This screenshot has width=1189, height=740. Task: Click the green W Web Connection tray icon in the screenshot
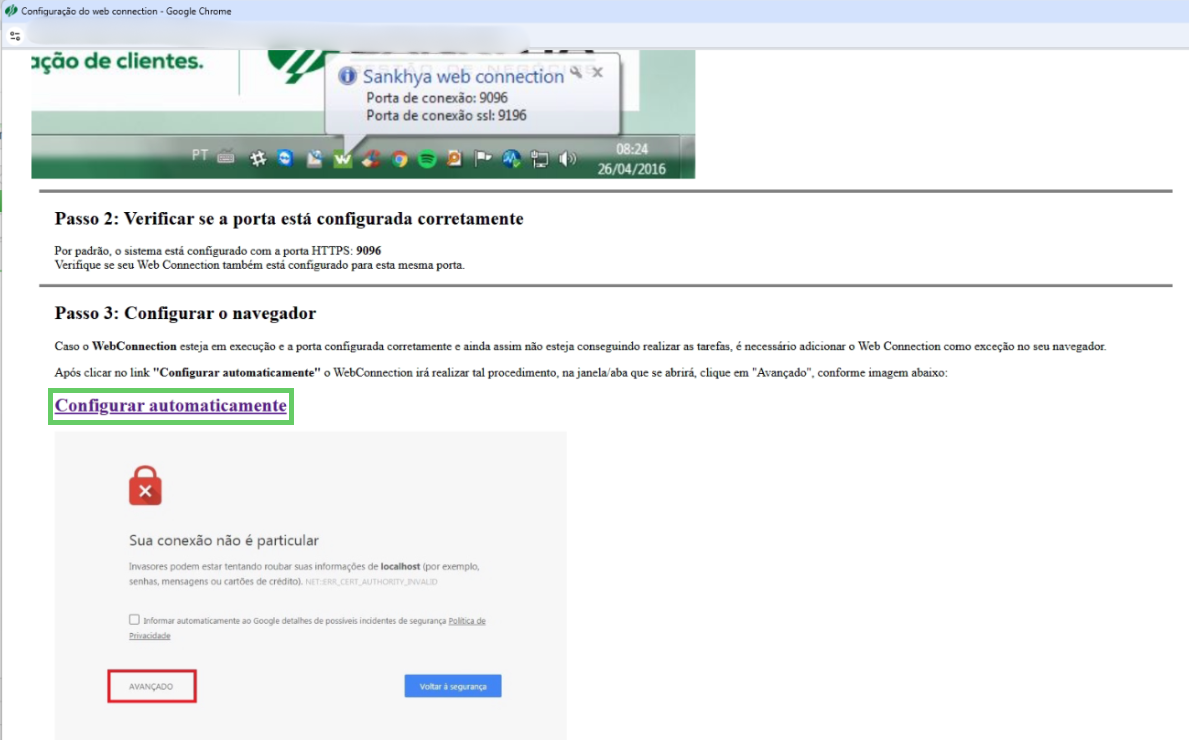[343, 158]
